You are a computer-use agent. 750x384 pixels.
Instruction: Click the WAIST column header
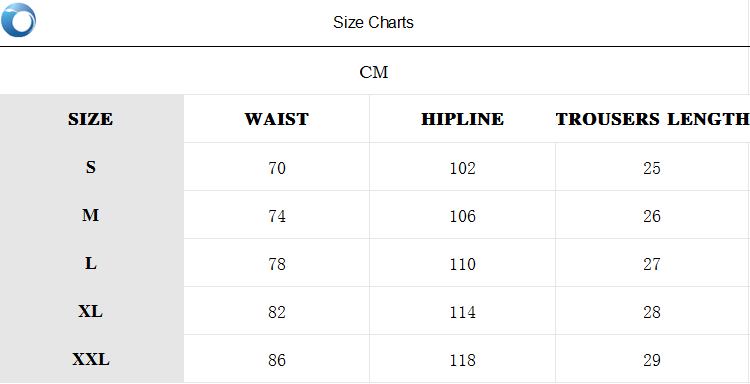point(276,119)
